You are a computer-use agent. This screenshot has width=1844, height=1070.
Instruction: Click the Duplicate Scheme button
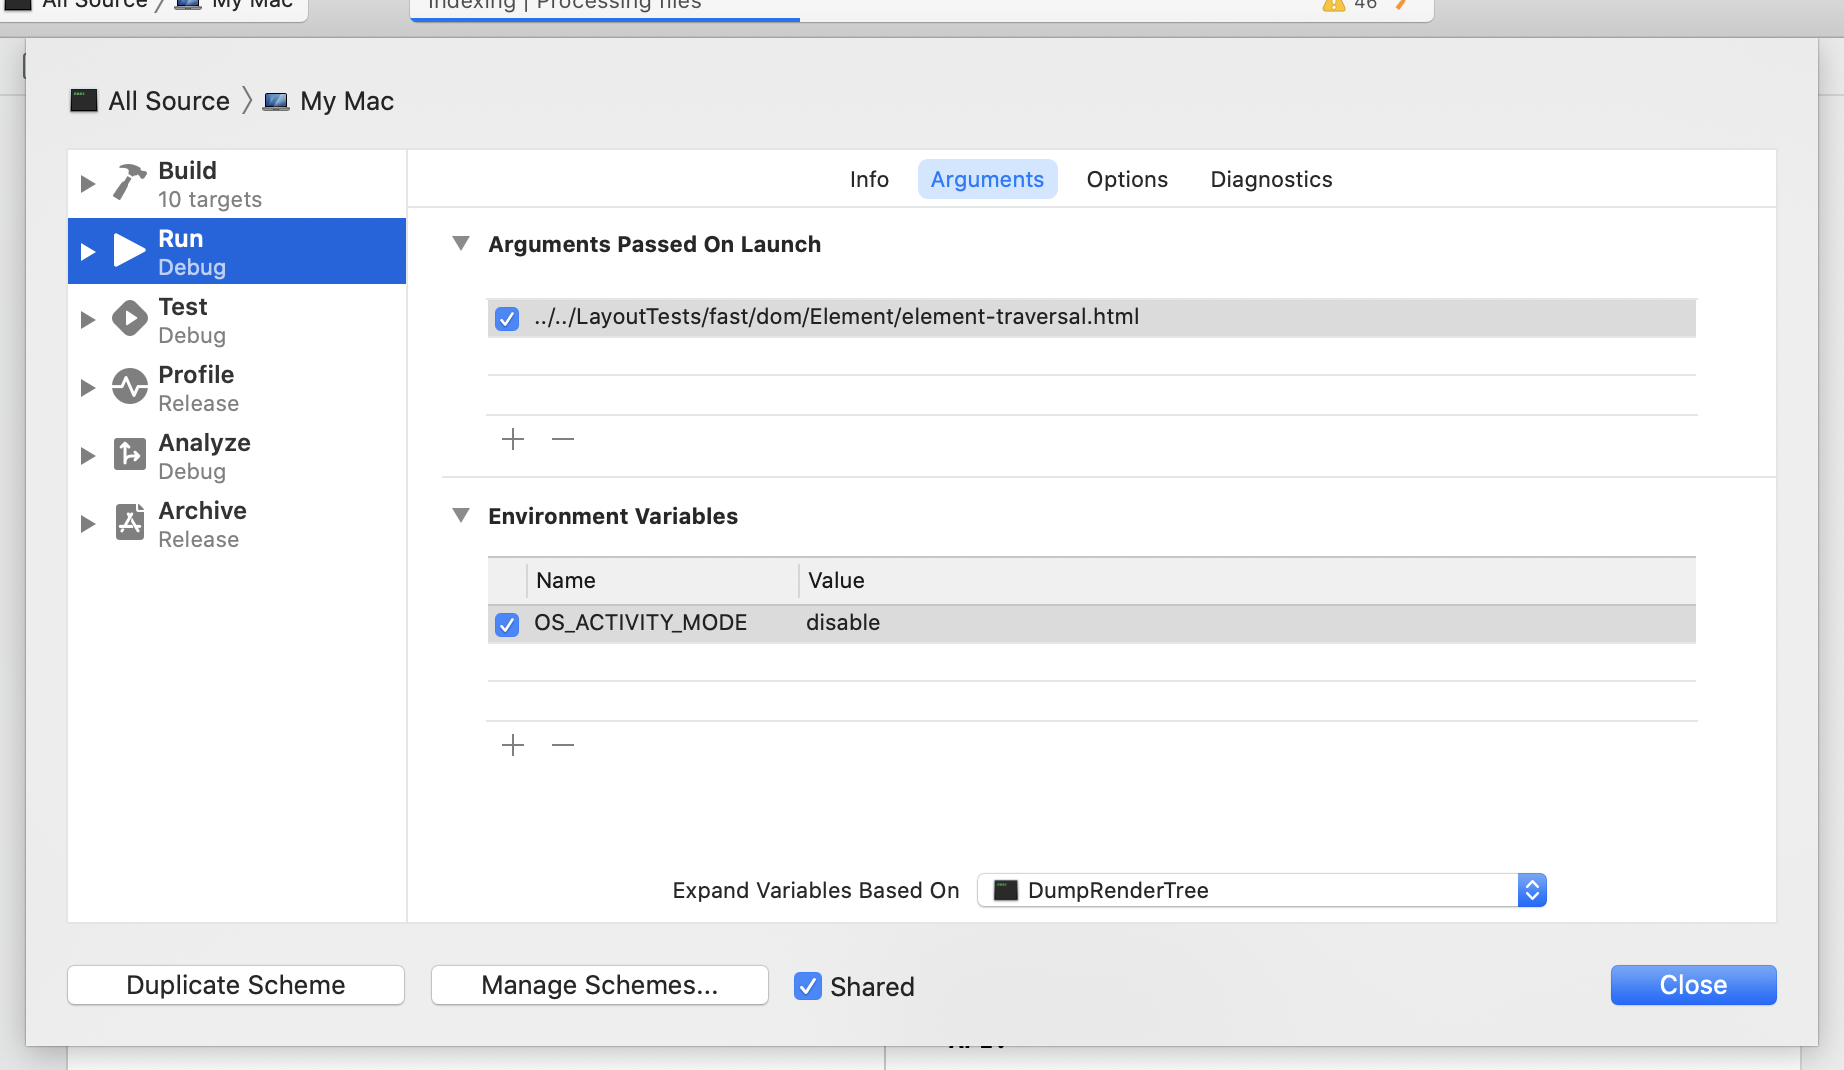pos(235,985)
